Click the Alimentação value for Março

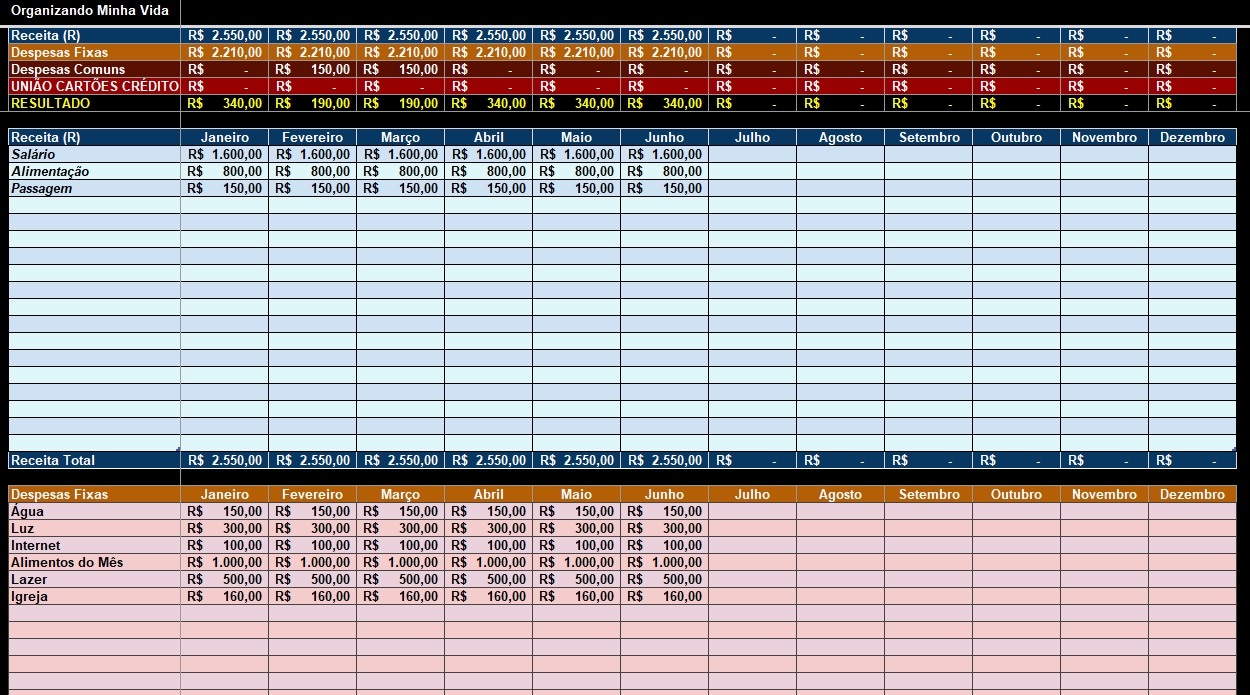(x=400, y=172)
